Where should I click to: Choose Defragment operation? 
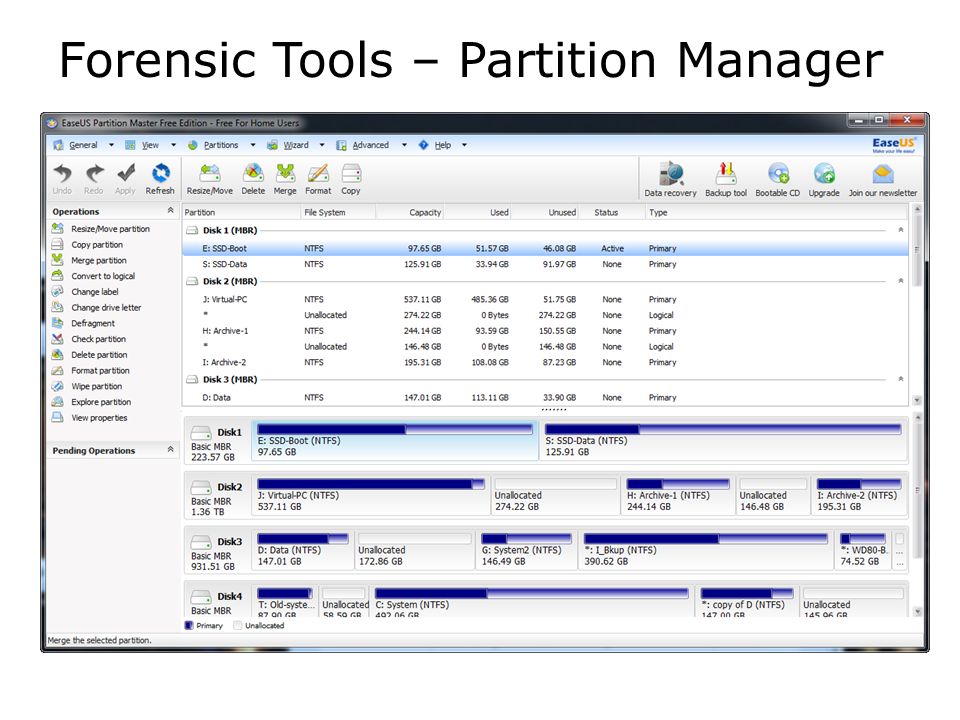92,324
